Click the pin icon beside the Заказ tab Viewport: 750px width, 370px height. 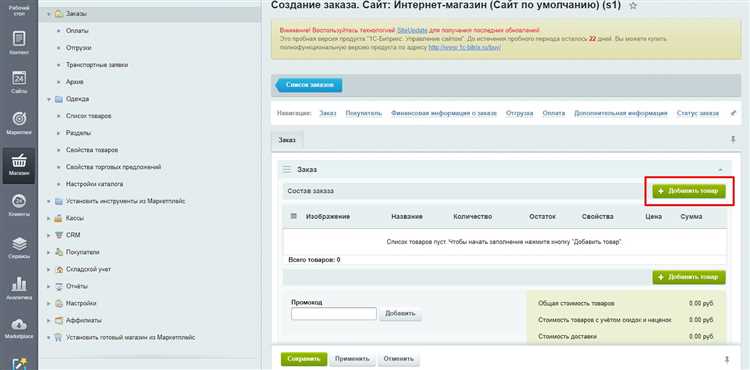coord(733,140)
